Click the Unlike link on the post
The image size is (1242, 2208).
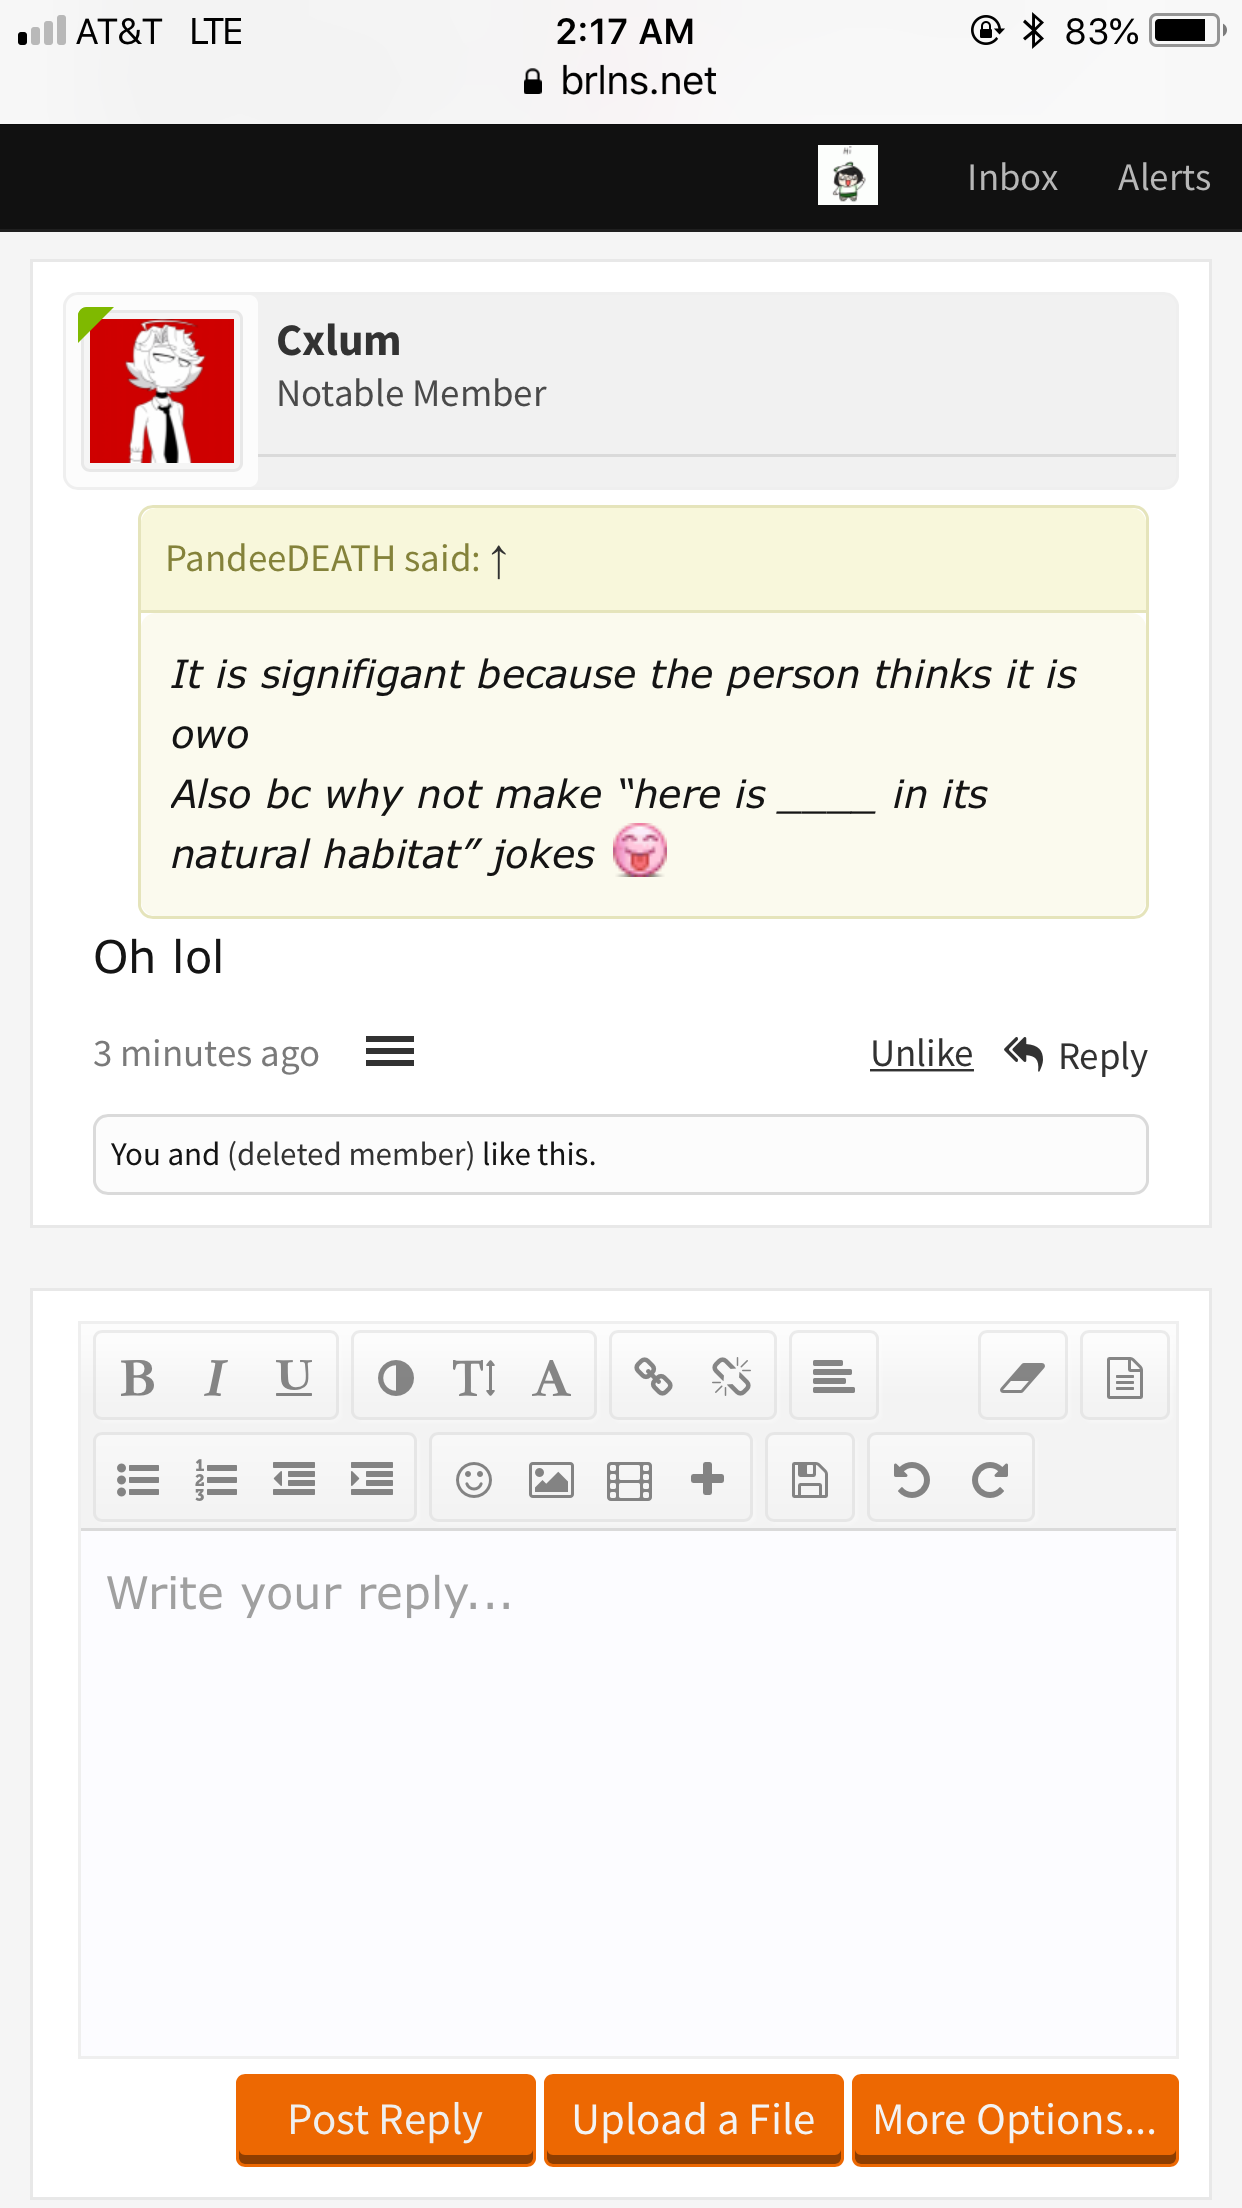coord(922,1054)
